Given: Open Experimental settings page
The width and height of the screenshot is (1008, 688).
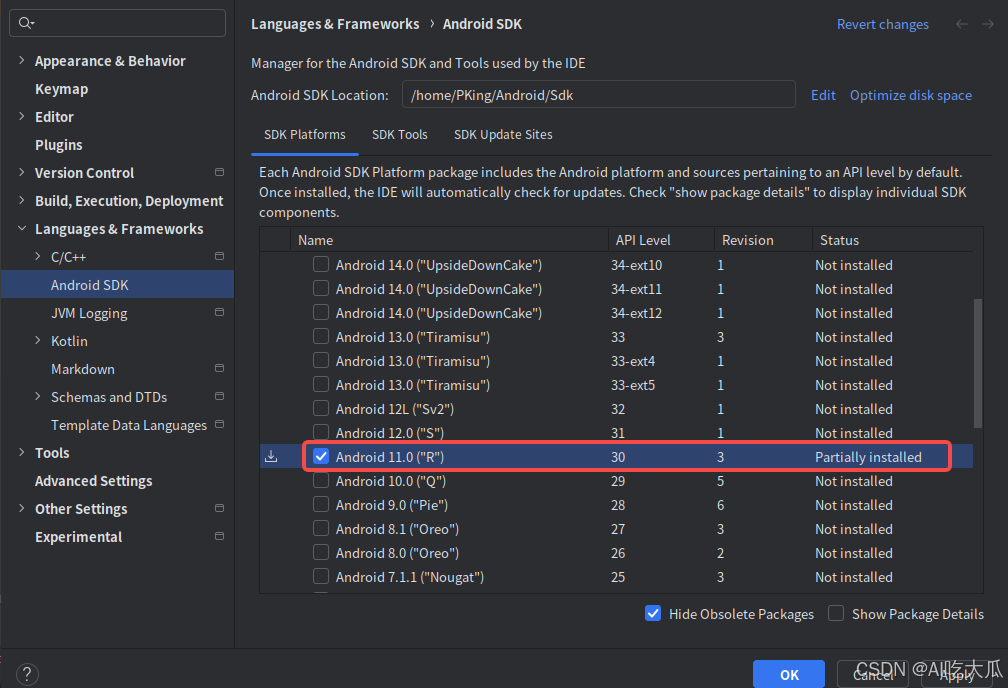Looking at the screenshot, I should pos(78,537).
